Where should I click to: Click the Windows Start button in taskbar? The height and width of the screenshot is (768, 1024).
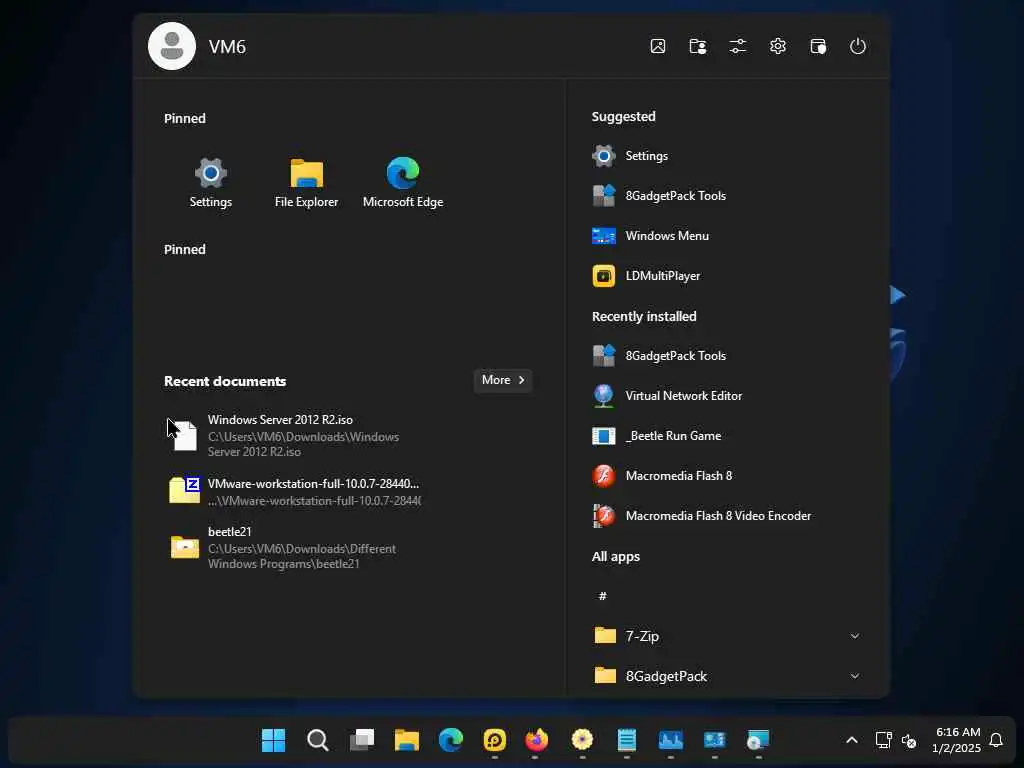click(274, 740)
